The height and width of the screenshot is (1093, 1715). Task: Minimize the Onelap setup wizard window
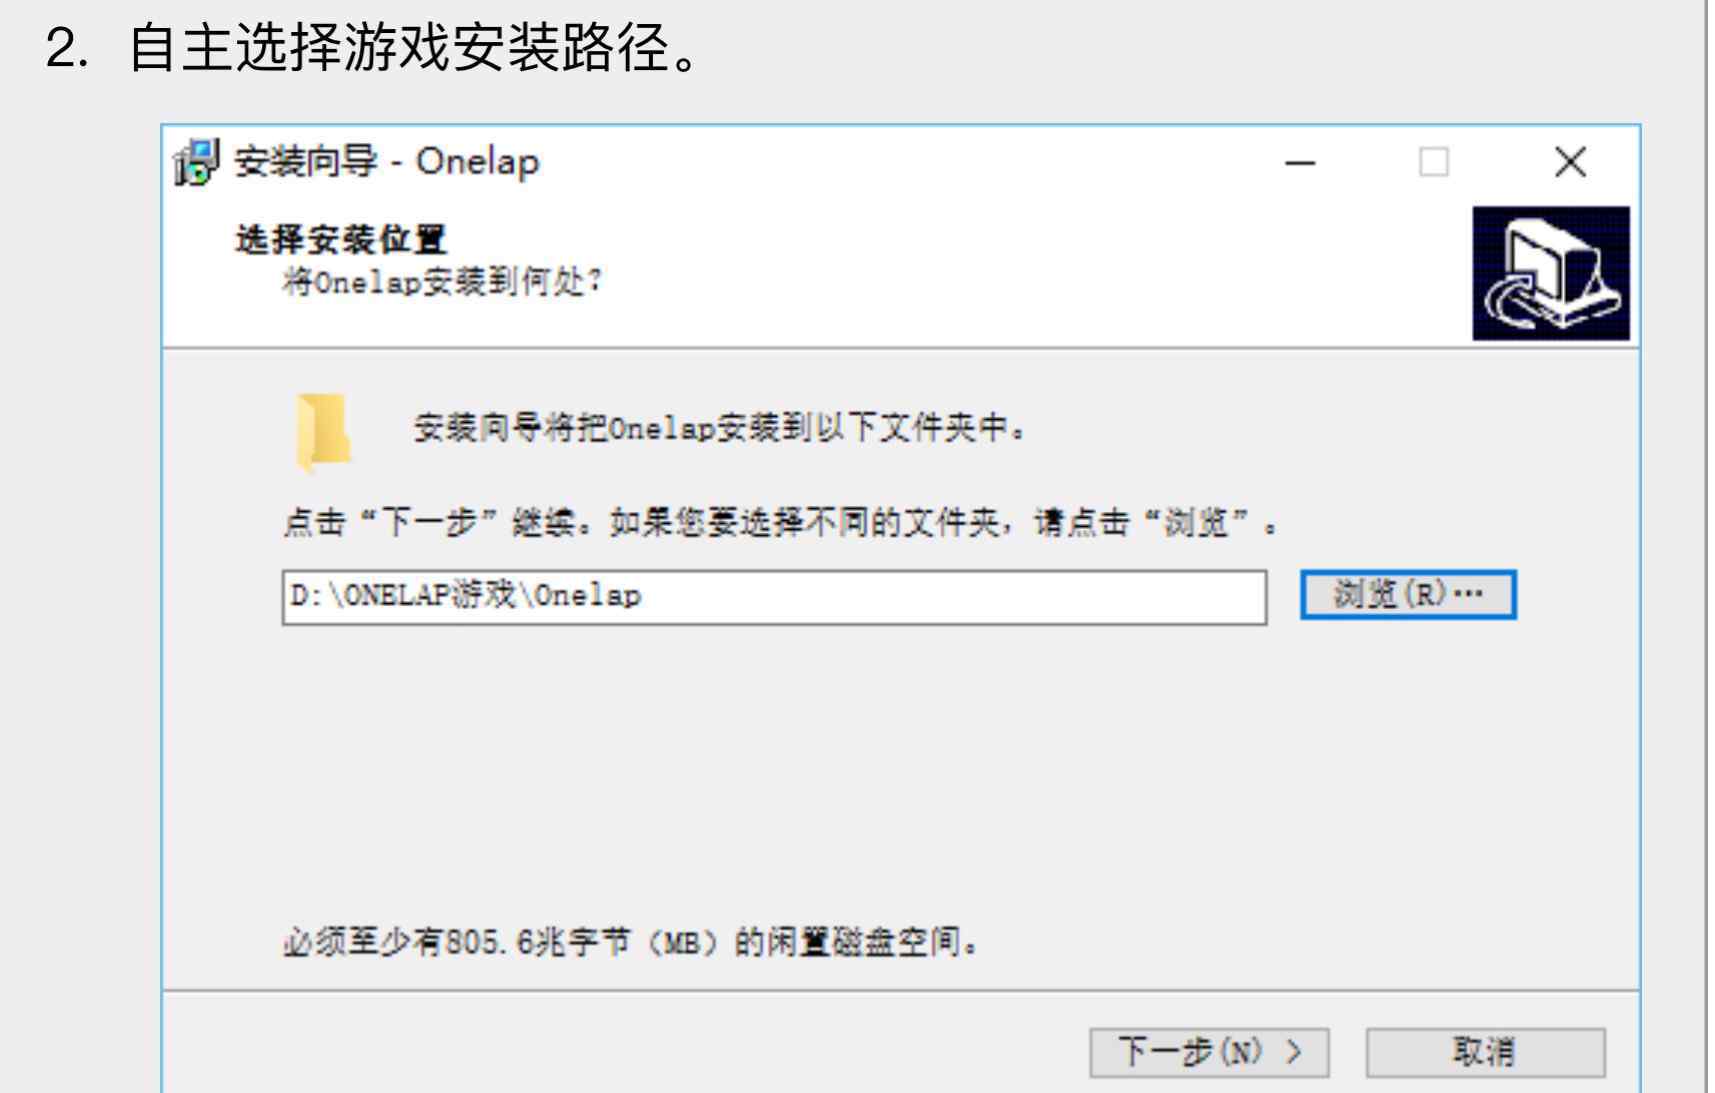point(1299,162)
